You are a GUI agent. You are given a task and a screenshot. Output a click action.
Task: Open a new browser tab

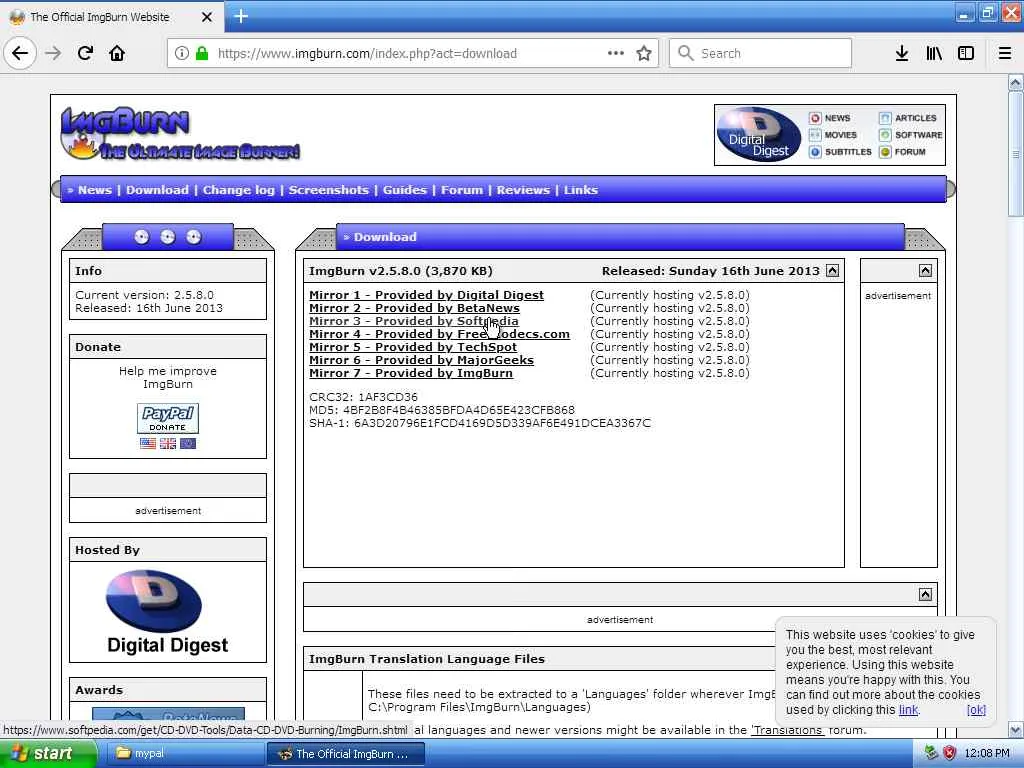click(x=241, y=16)
